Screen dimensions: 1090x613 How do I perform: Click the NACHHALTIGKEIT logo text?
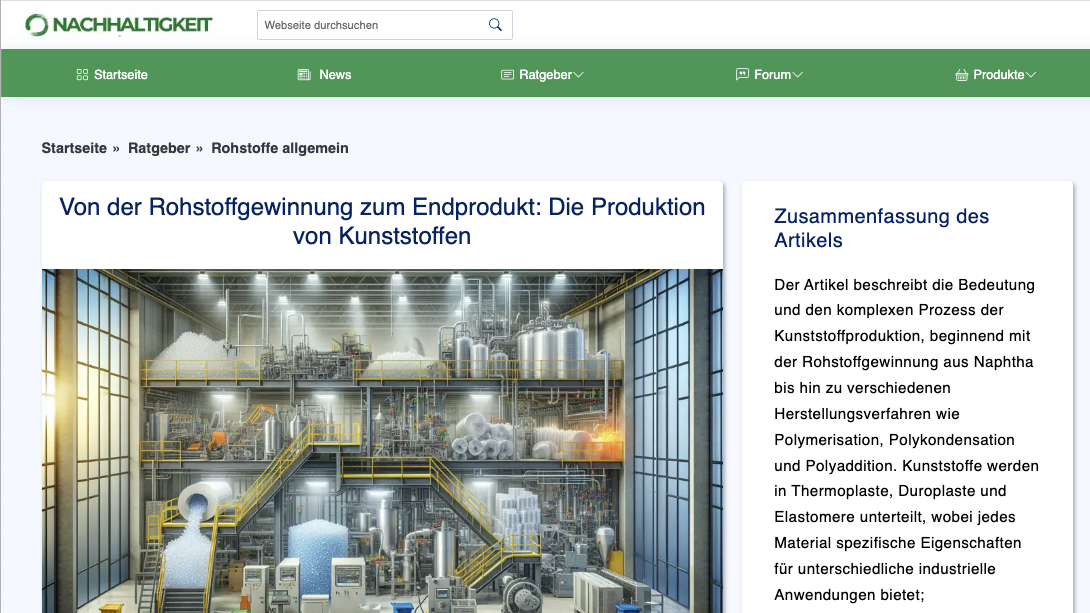135,23
